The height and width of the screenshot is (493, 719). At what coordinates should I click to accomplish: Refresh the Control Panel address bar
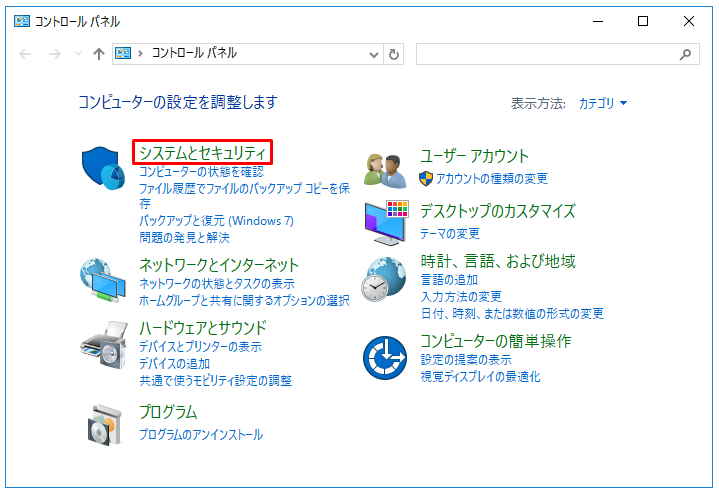(x=393, y=54)
